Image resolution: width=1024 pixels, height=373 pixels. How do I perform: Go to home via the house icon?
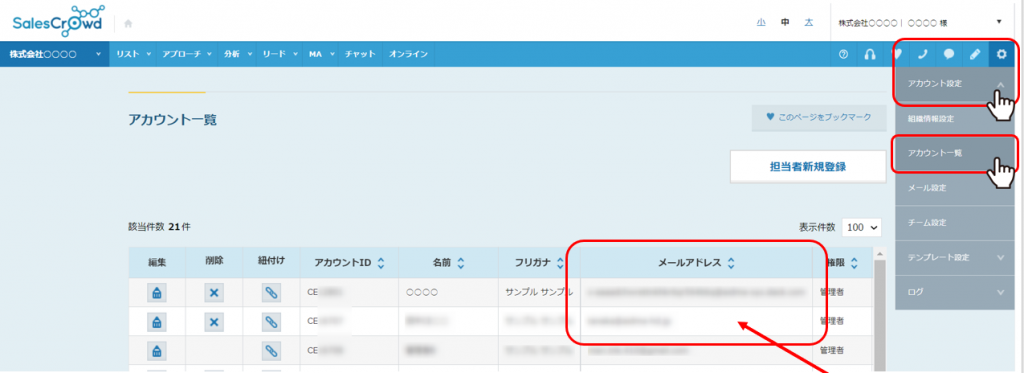(x=128, y=24)
